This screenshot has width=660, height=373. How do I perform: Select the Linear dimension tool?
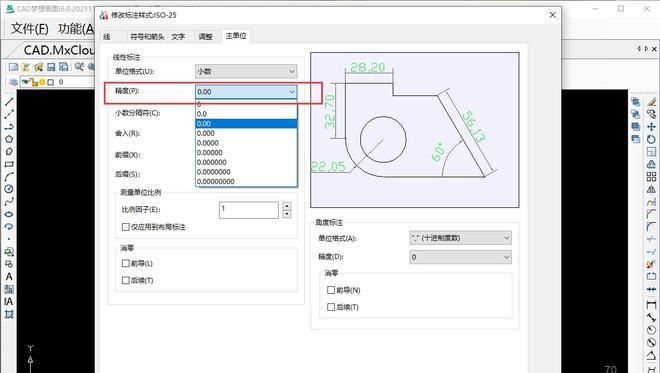tap(652, 304)
